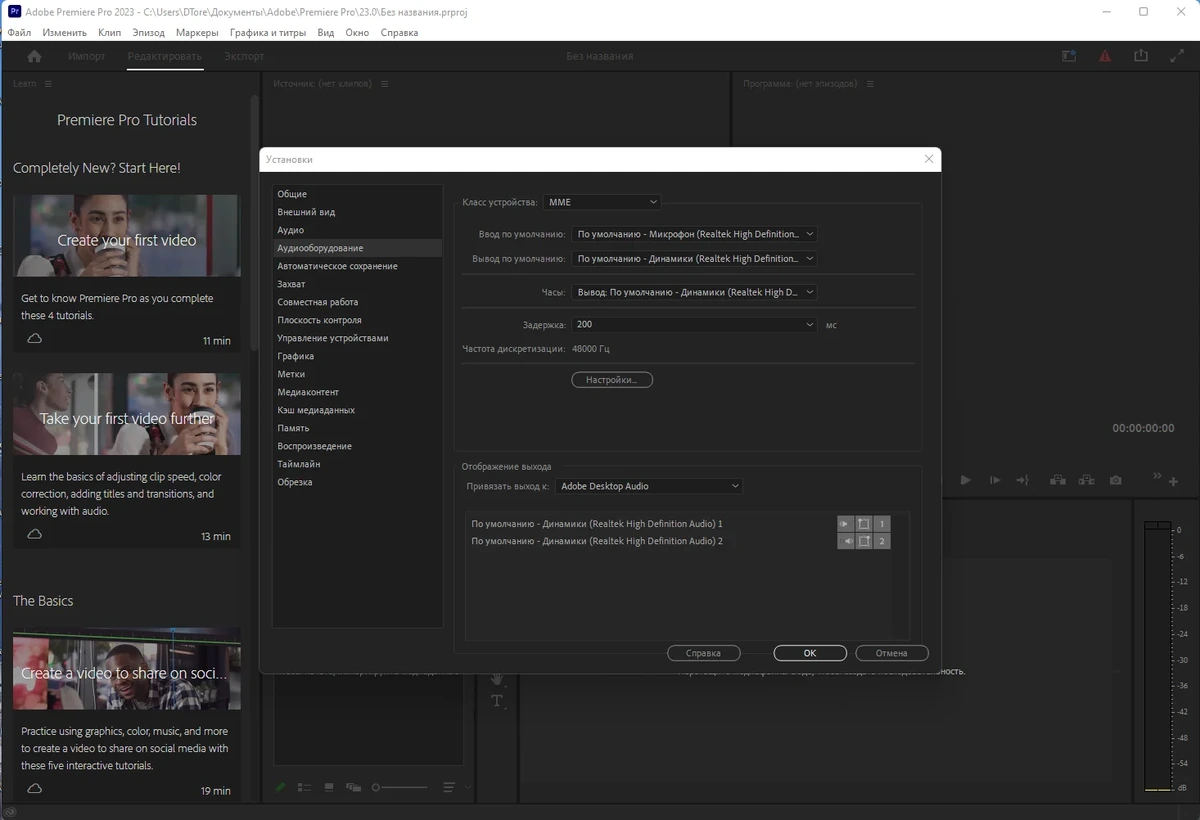Select the Hand tool
Viewport: 1200px width, 820px height.
tap(497, 679)
